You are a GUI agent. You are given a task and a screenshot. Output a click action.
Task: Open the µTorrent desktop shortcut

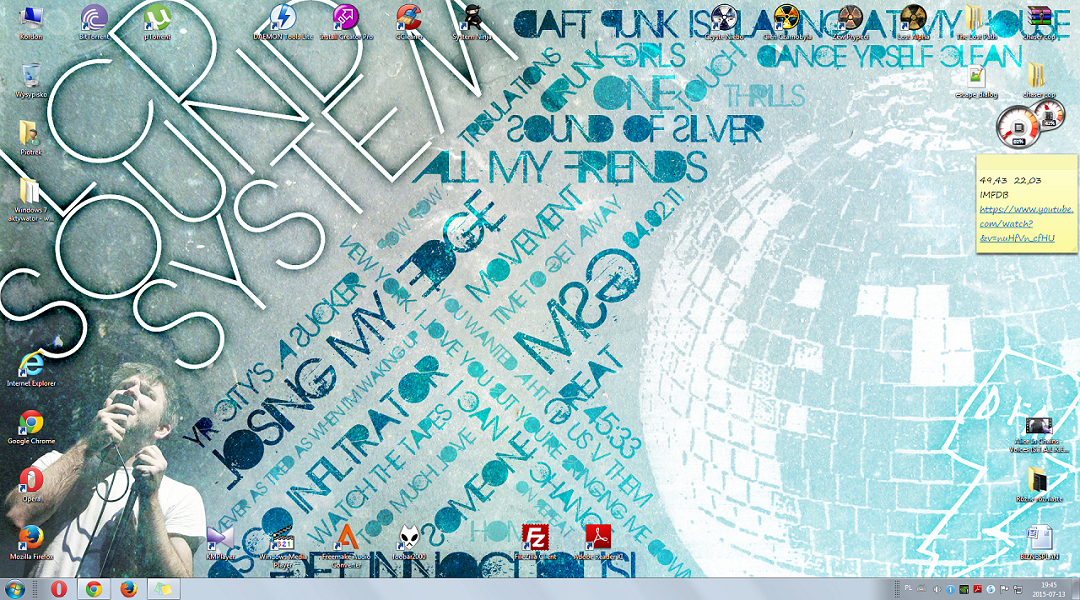click(x=157, y=21)
